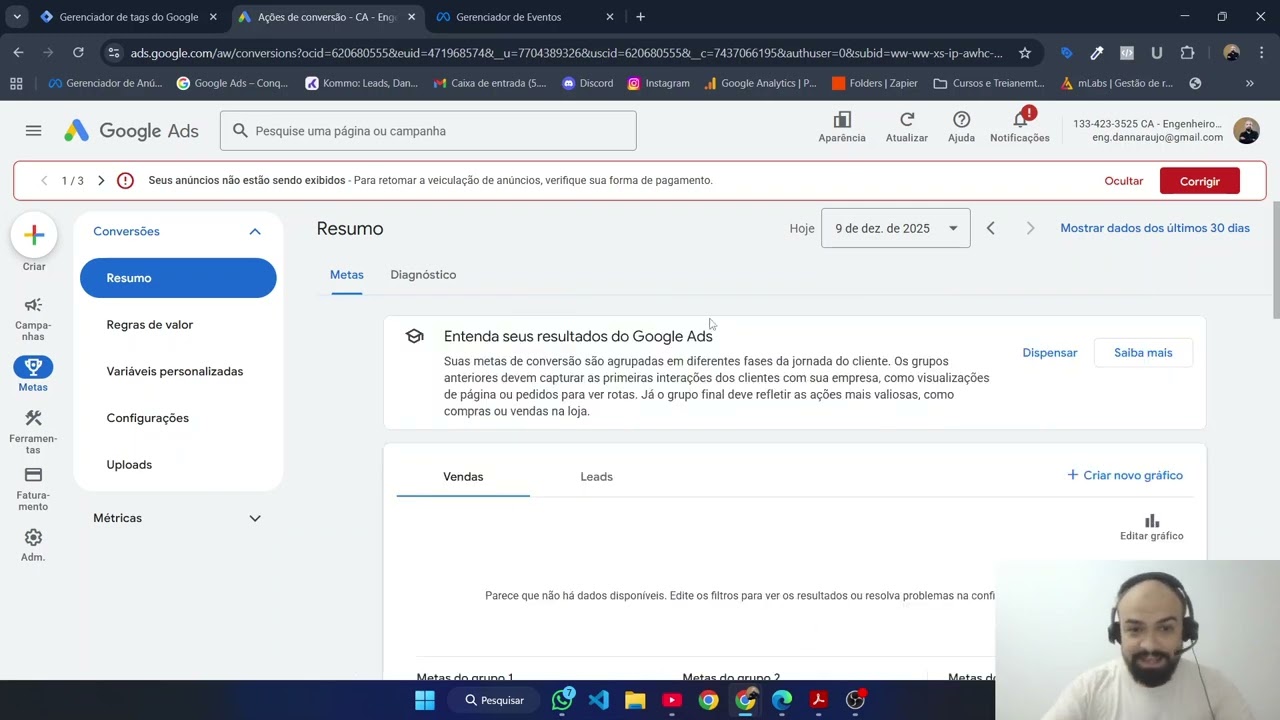The height and width of the screenshot is (720, 1280).
Task: Select the Metas tab
Action: pos(347,274)
